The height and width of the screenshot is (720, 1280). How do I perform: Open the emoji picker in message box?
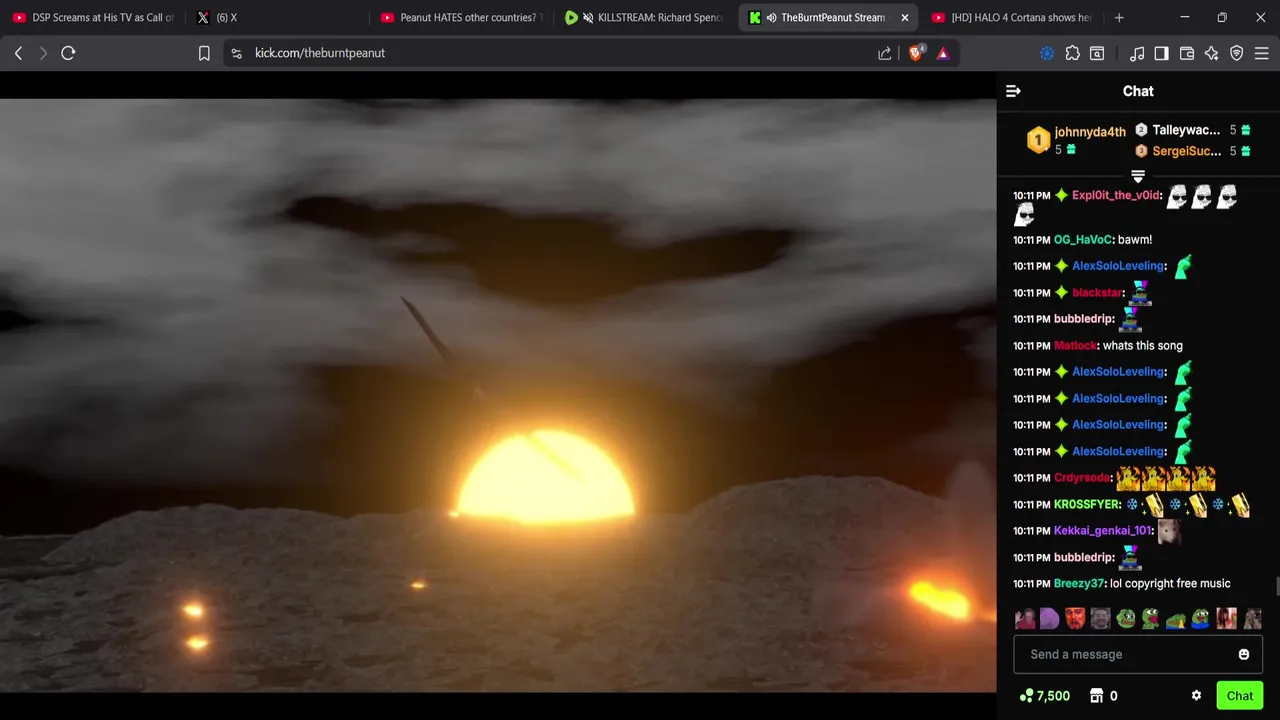pyautogui.click(x=1244, y=654)
